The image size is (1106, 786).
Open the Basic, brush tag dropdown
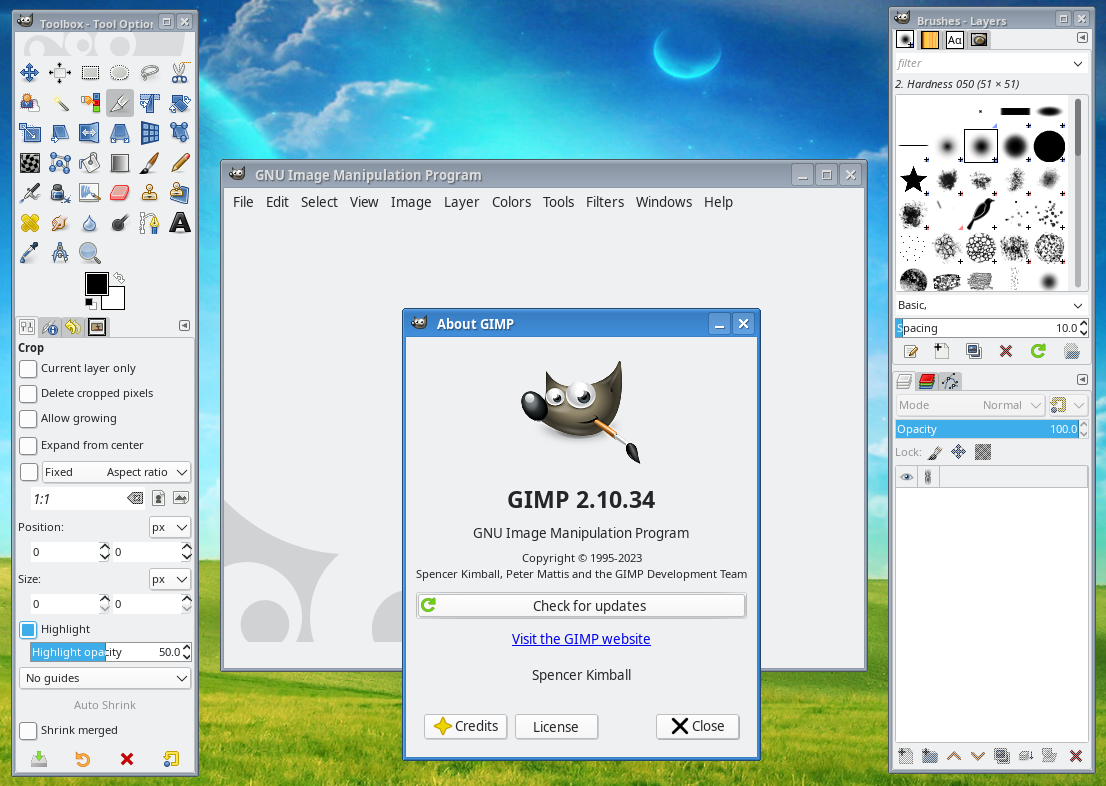click(x=990, y=305)
